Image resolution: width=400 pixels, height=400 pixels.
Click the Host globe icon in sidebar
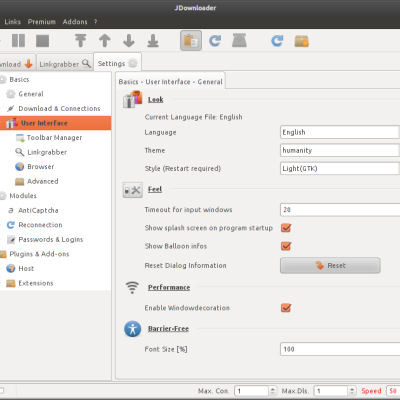[x=11, y=268]
